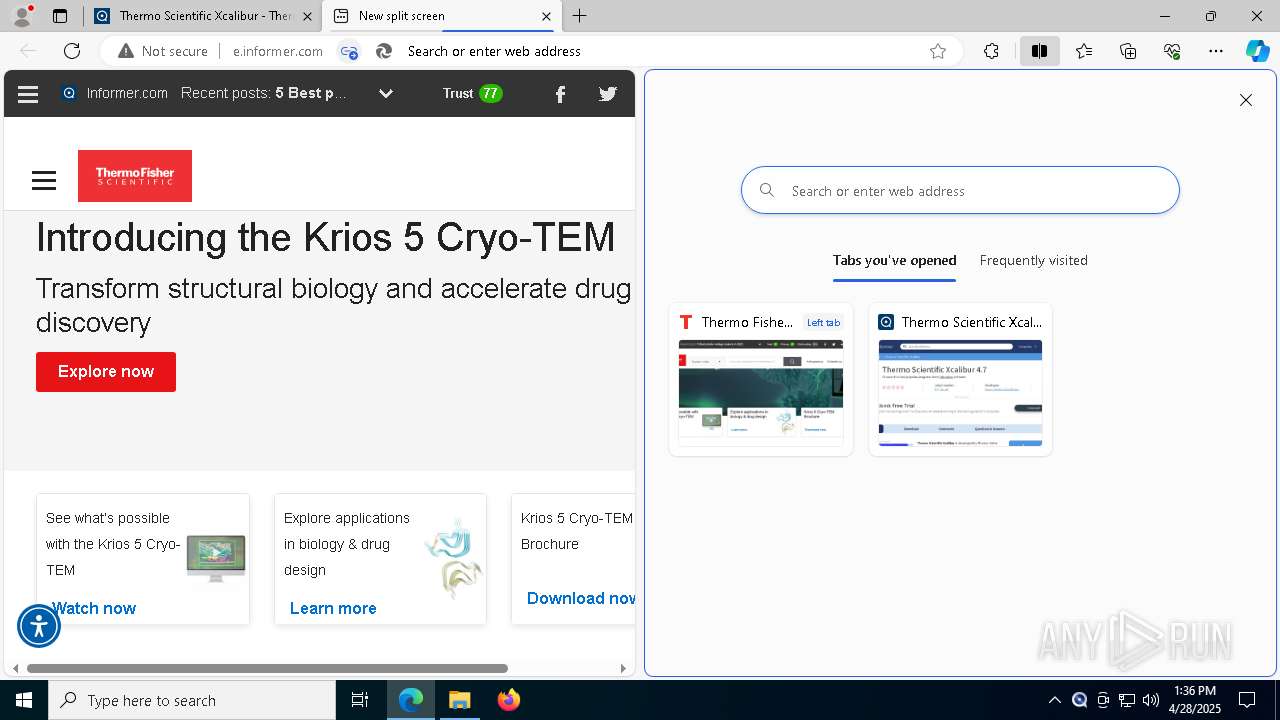This screenshot has width=1280, height=720.
Task: Open the accessibility options round button
Action: pos(39,627)
